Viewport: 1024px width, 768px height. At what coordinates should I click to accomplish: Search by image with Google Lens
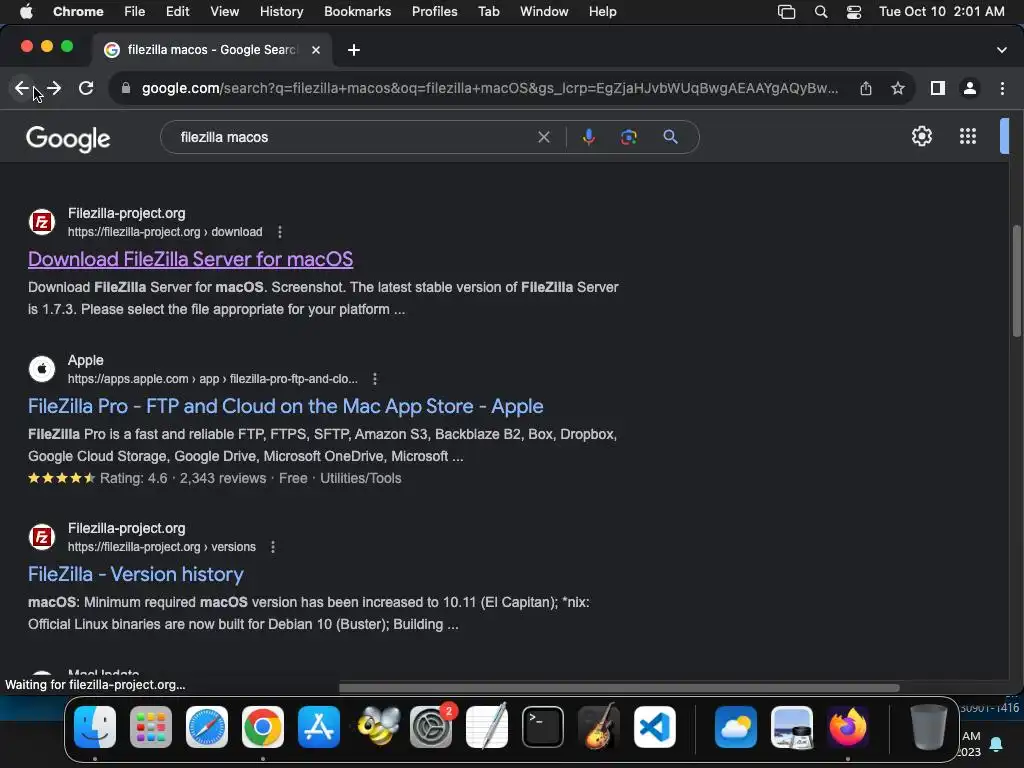(x=628, y=137)
